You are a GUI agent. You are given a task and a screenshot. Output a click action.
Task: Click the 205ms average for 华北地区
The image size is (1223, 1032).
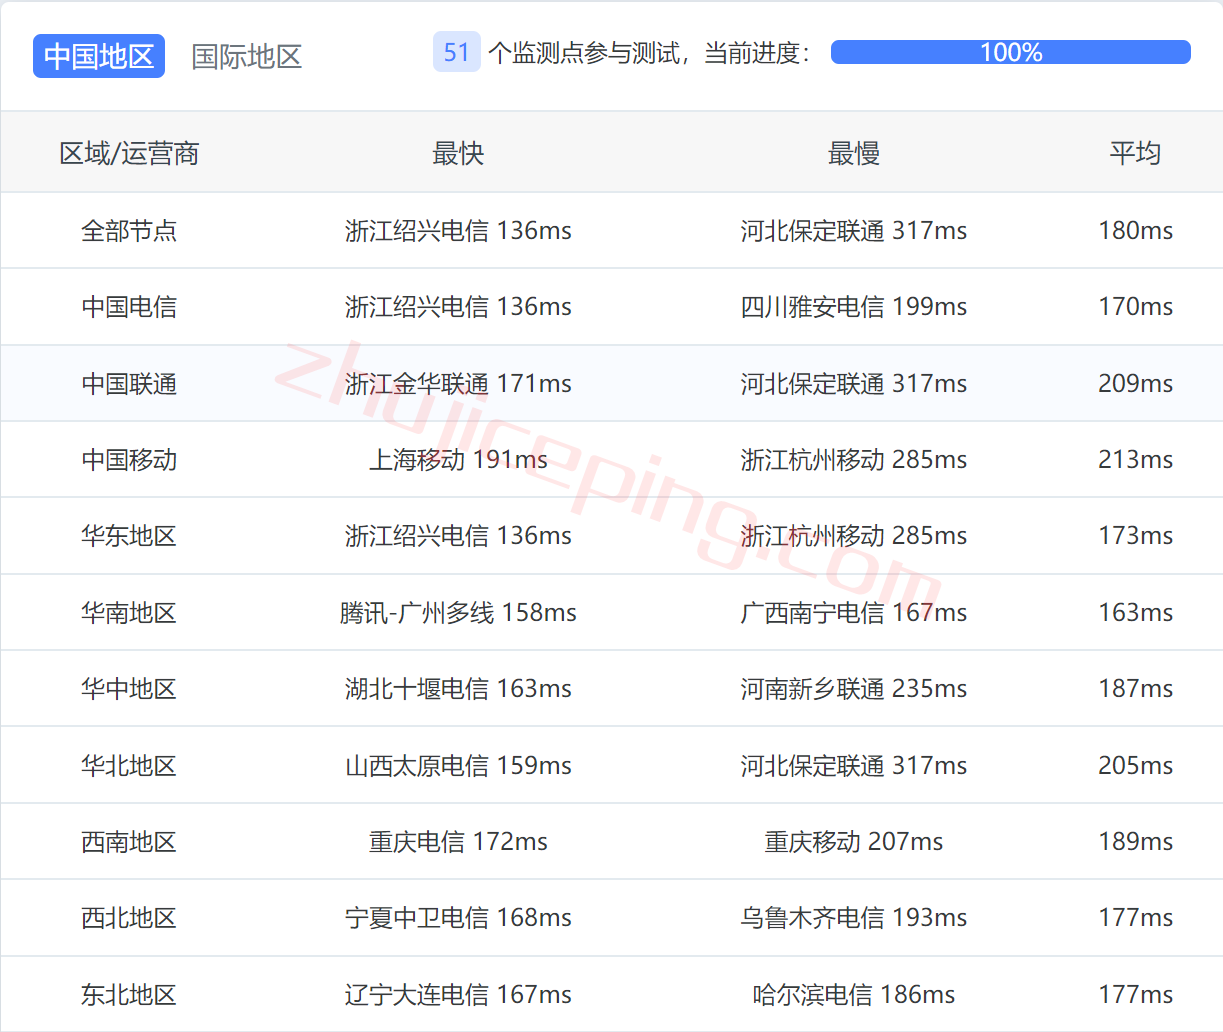click(x=1135, y=766)
